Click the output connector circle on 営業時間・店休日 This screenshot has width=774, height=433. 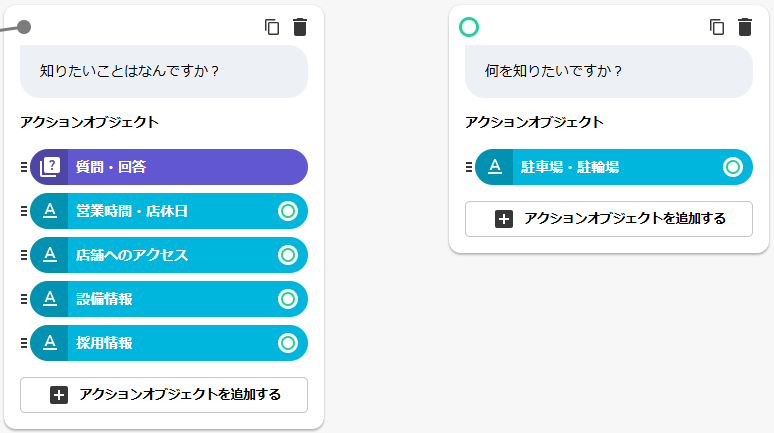288,211
